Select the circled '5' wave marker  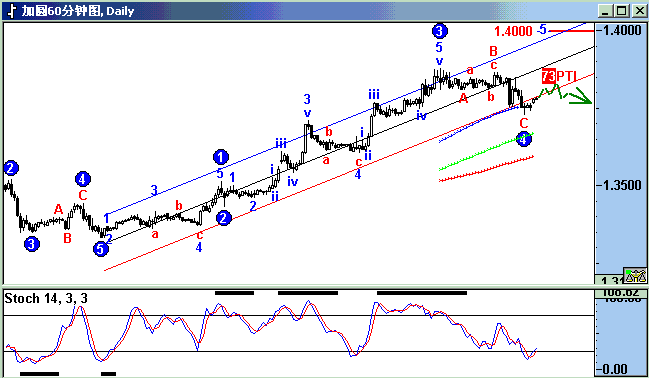point(101,249)
